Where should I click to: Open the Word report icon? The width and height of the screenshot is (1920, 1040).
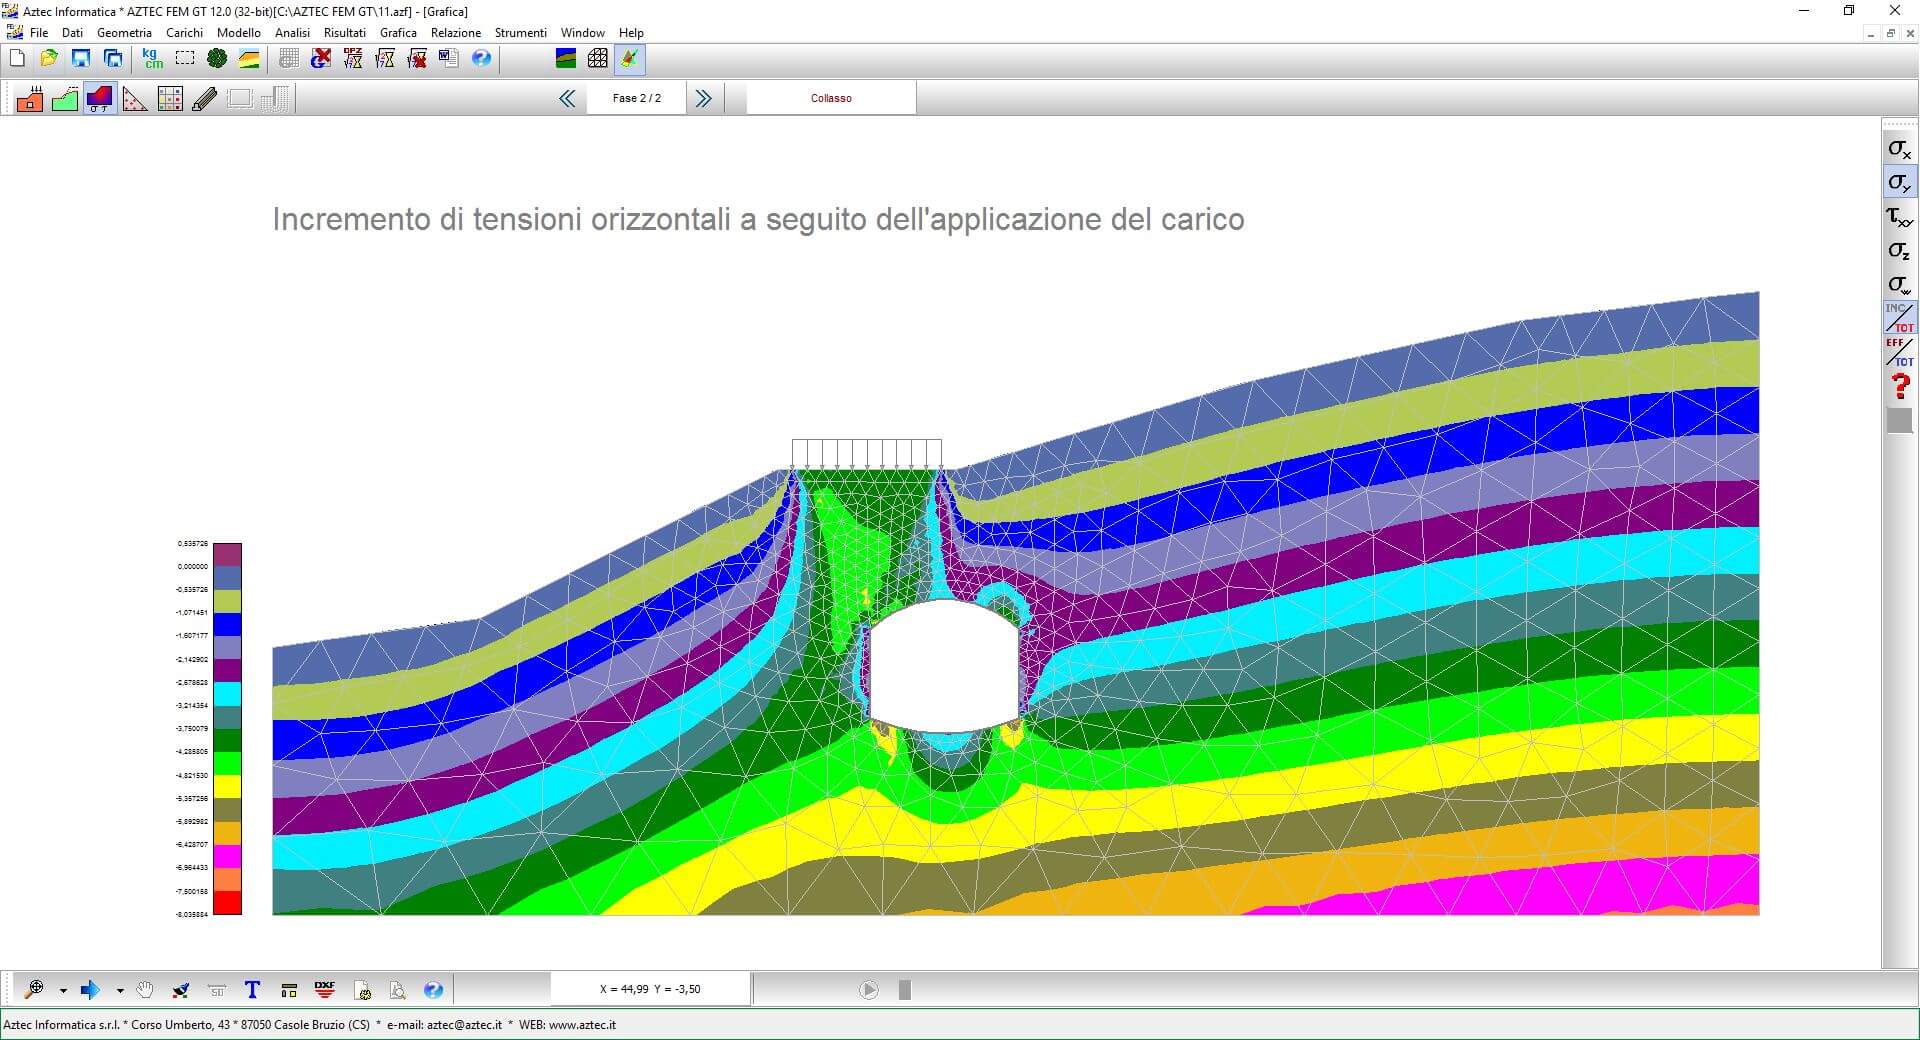tap(449, 59)
